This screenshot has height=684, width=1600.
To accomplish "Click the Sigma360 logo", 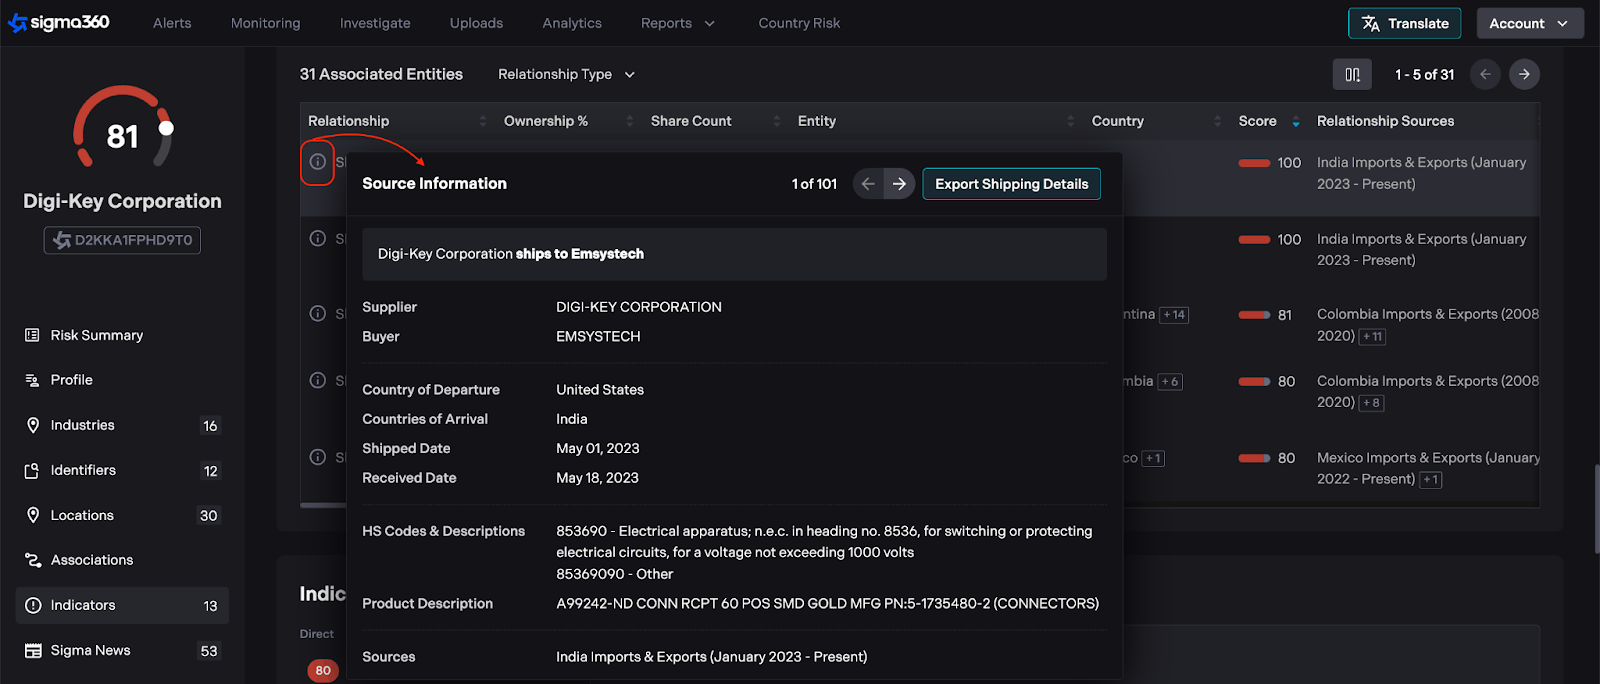I will point(59,23).
